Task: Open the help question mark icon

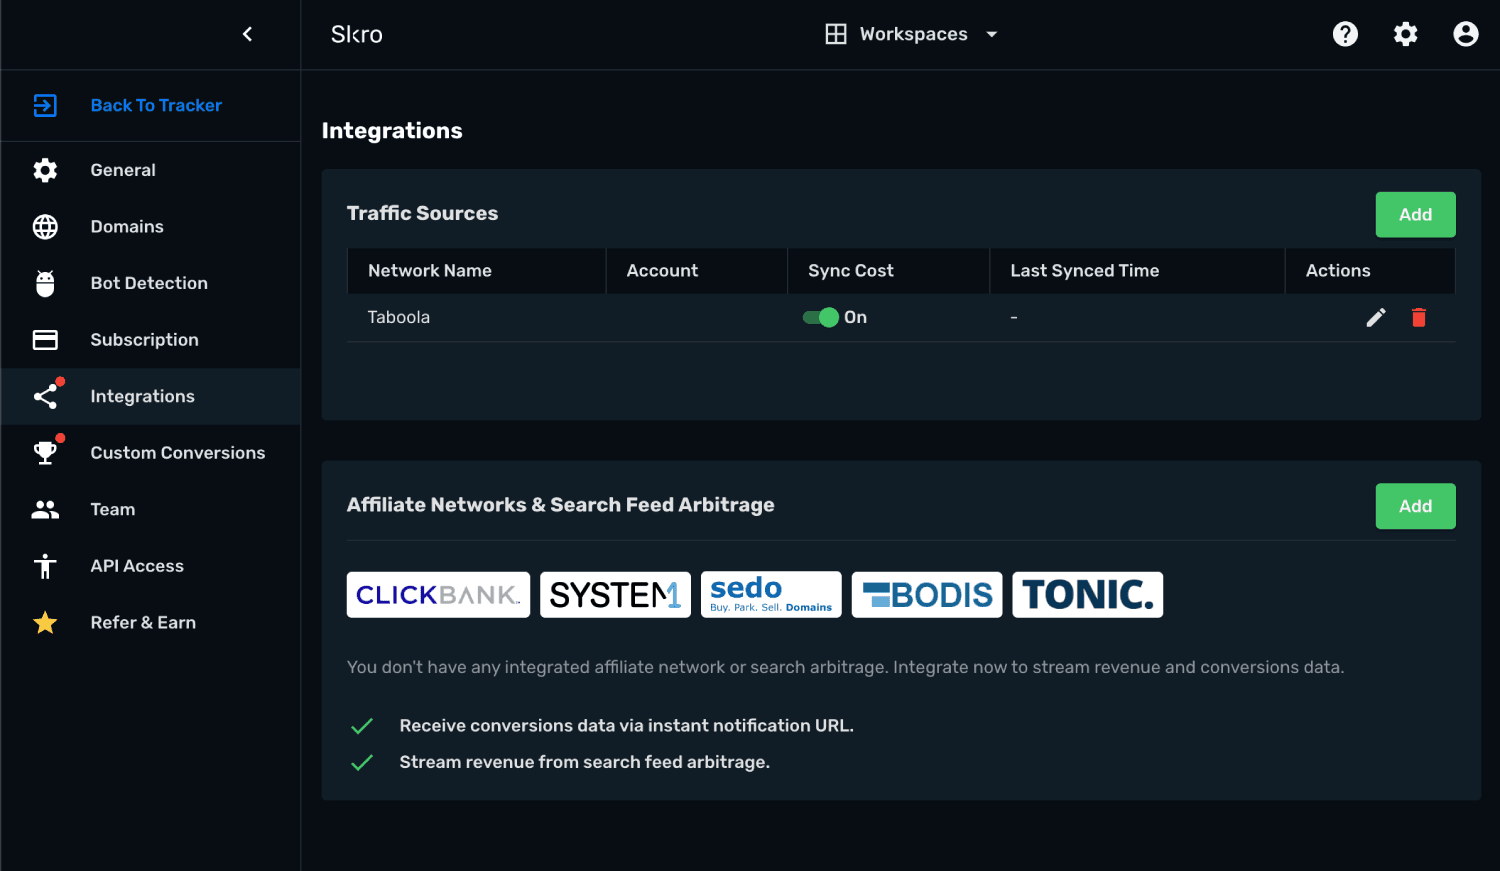Action: point(1345,34)
